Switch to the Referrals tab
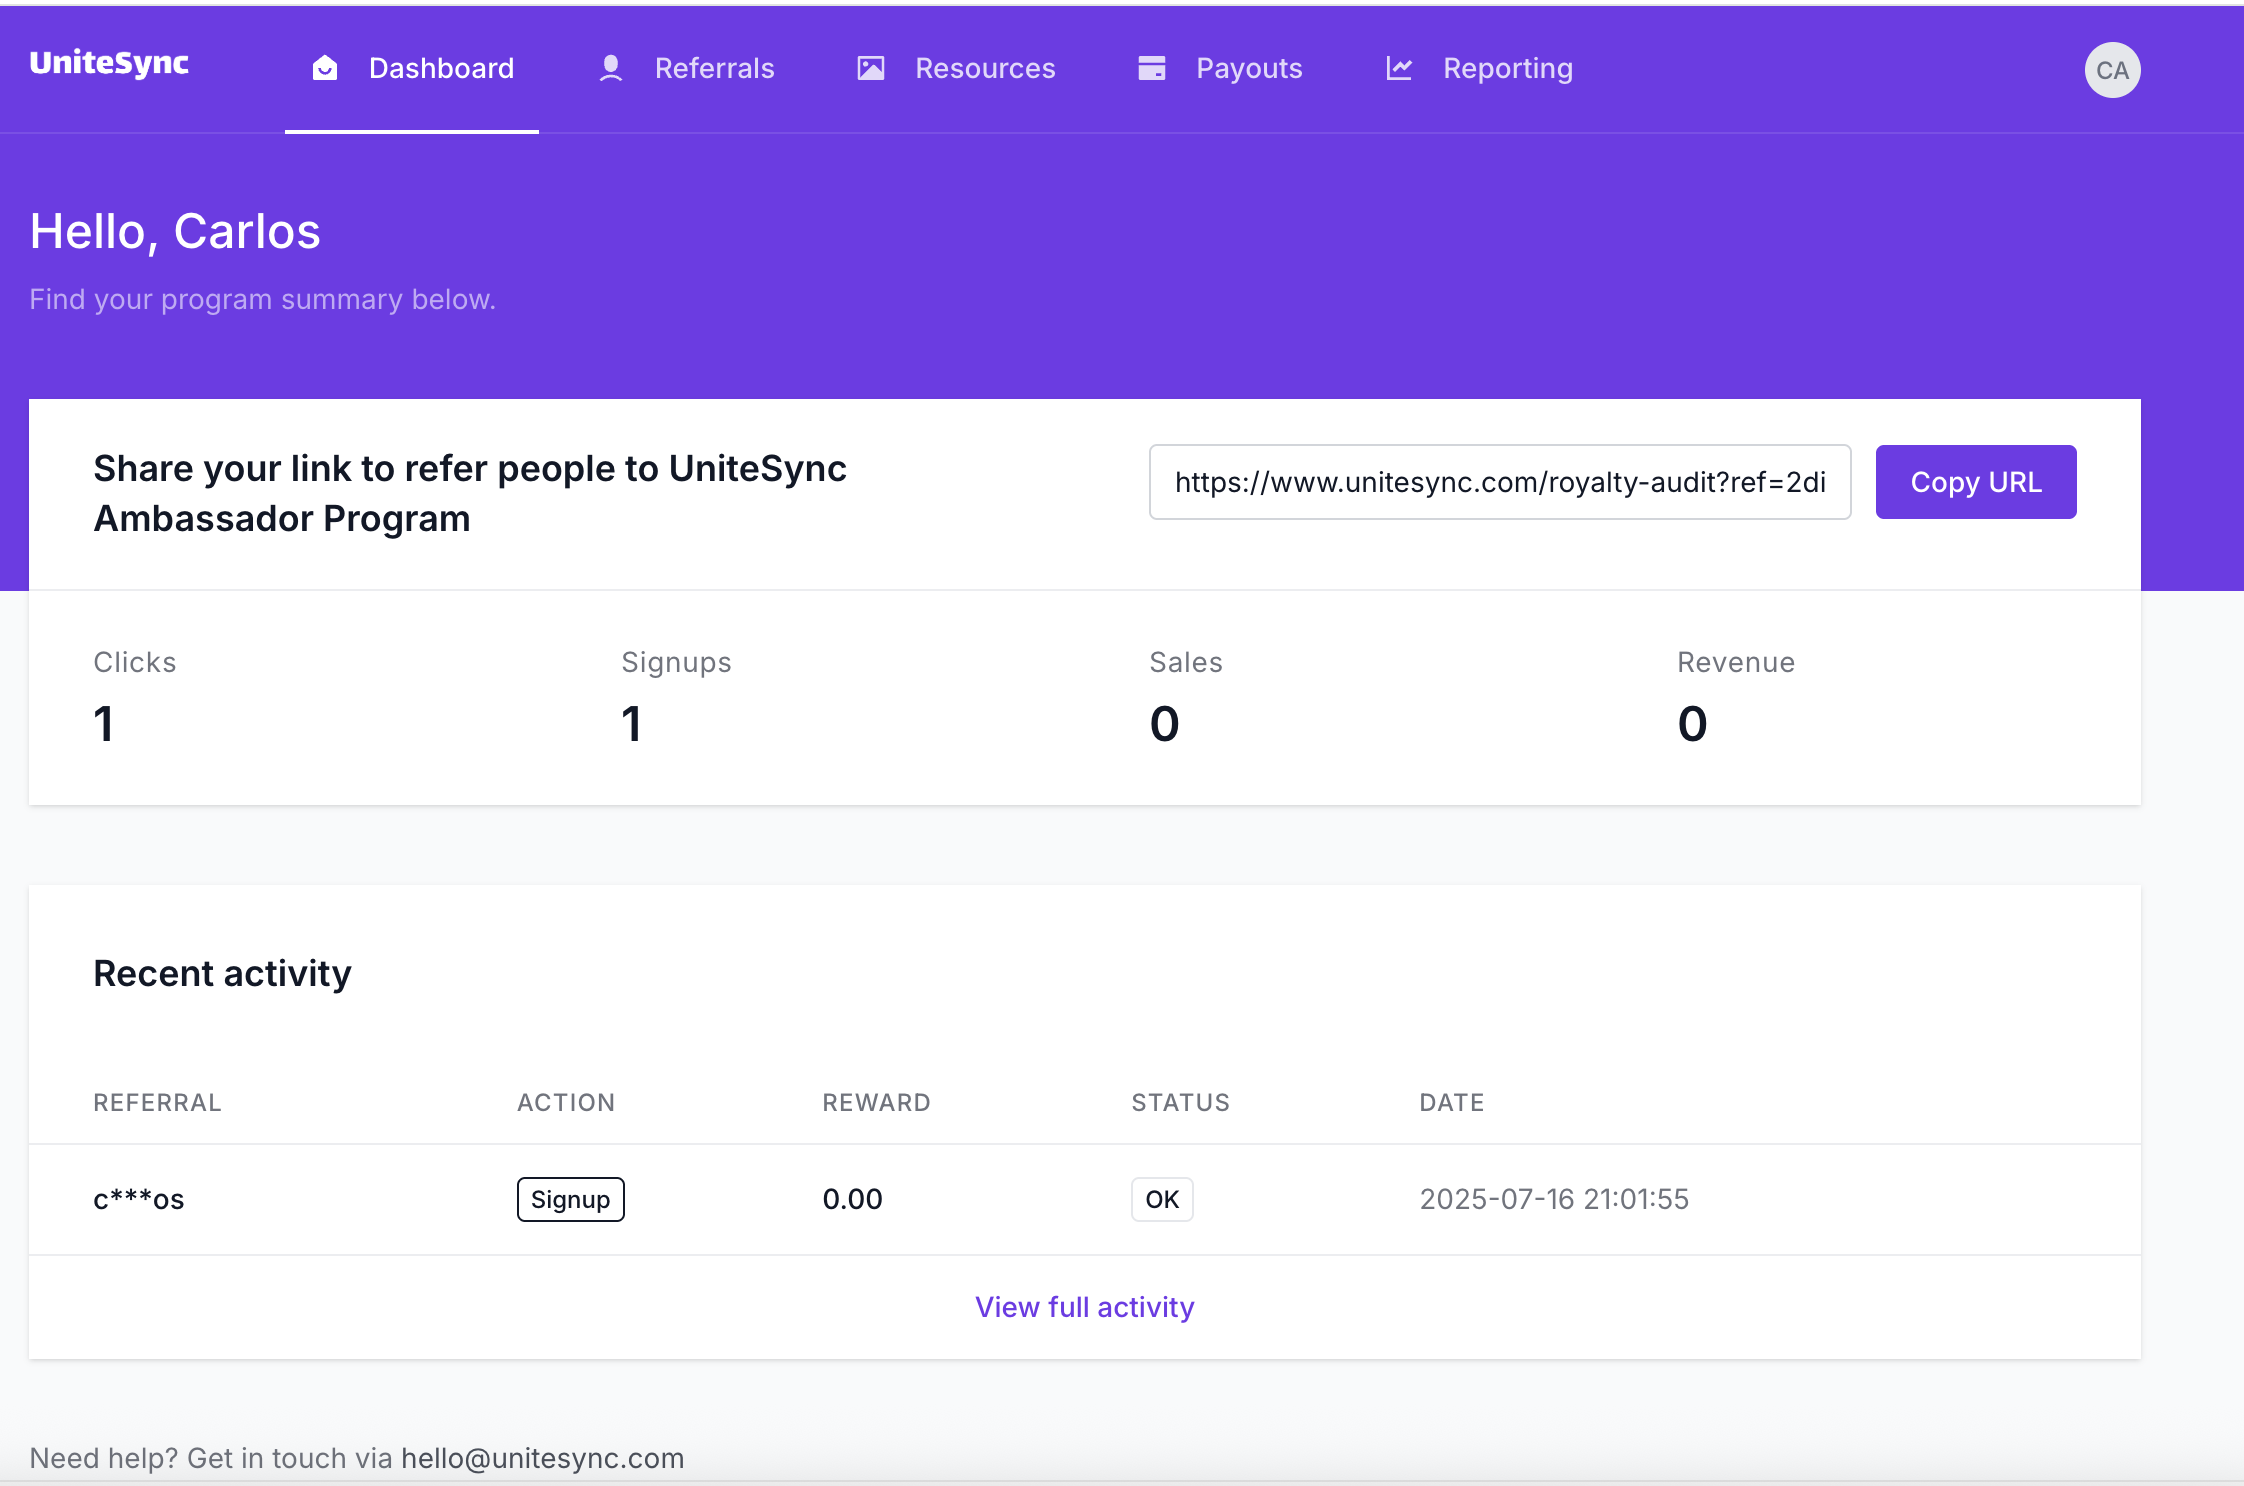The width and height of the screenshot is (2244, 1486). click(714, 68)
